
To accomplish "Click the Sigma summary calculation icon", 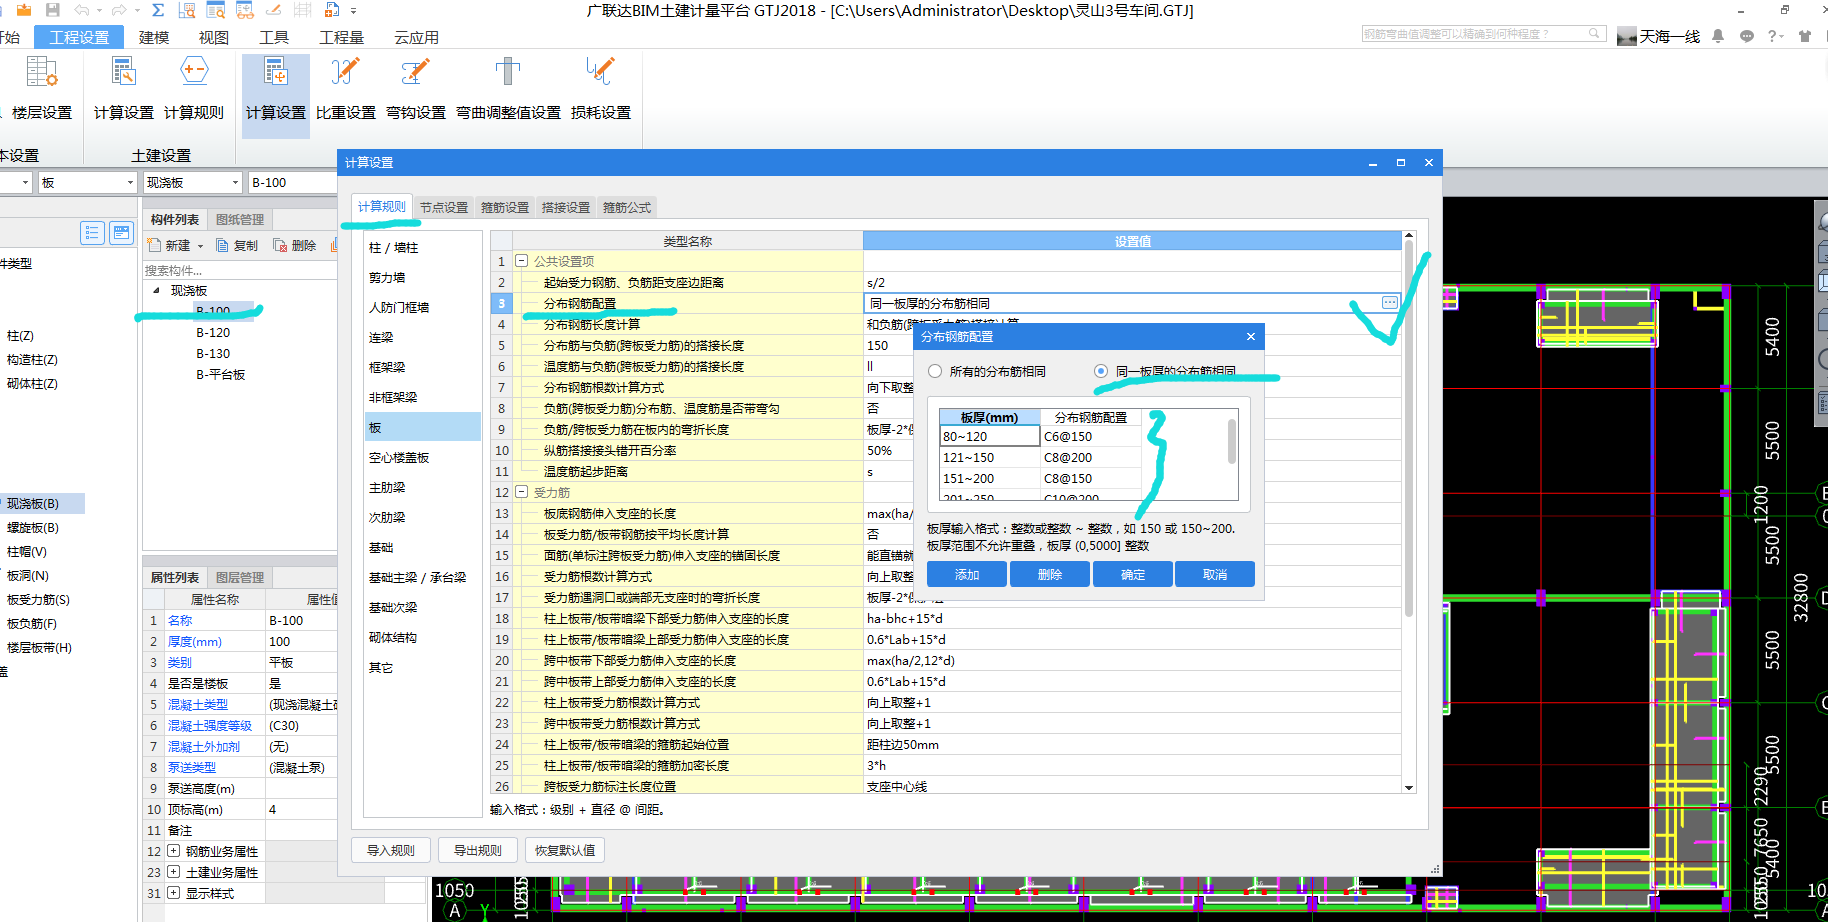I will (158, 10).
